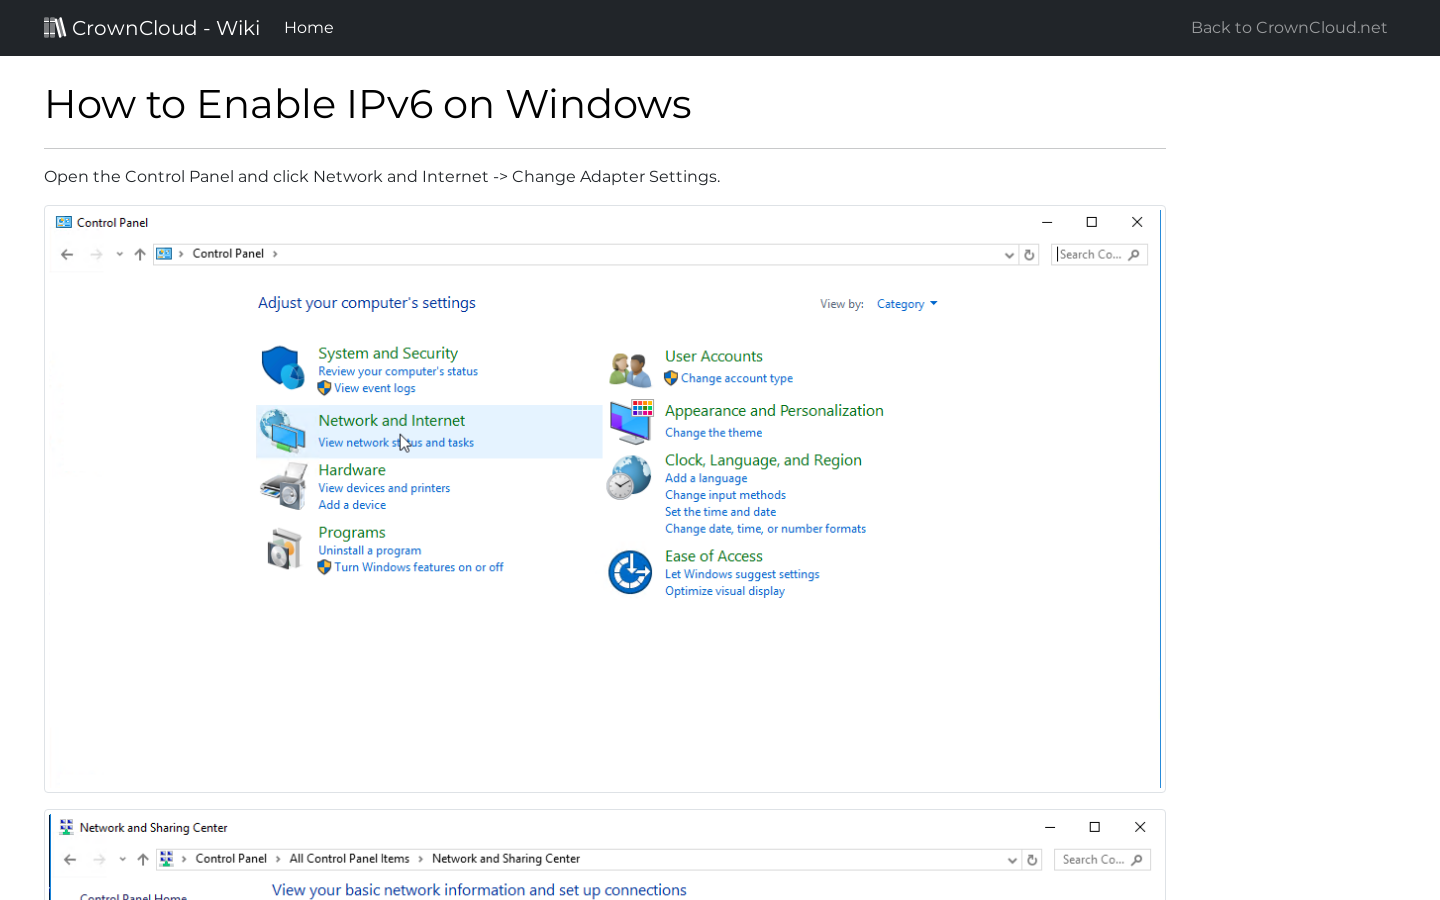Screen dimensions: 1440x900
Task: Open the View by Category dropdown
Action: click(x=907, y=304)
